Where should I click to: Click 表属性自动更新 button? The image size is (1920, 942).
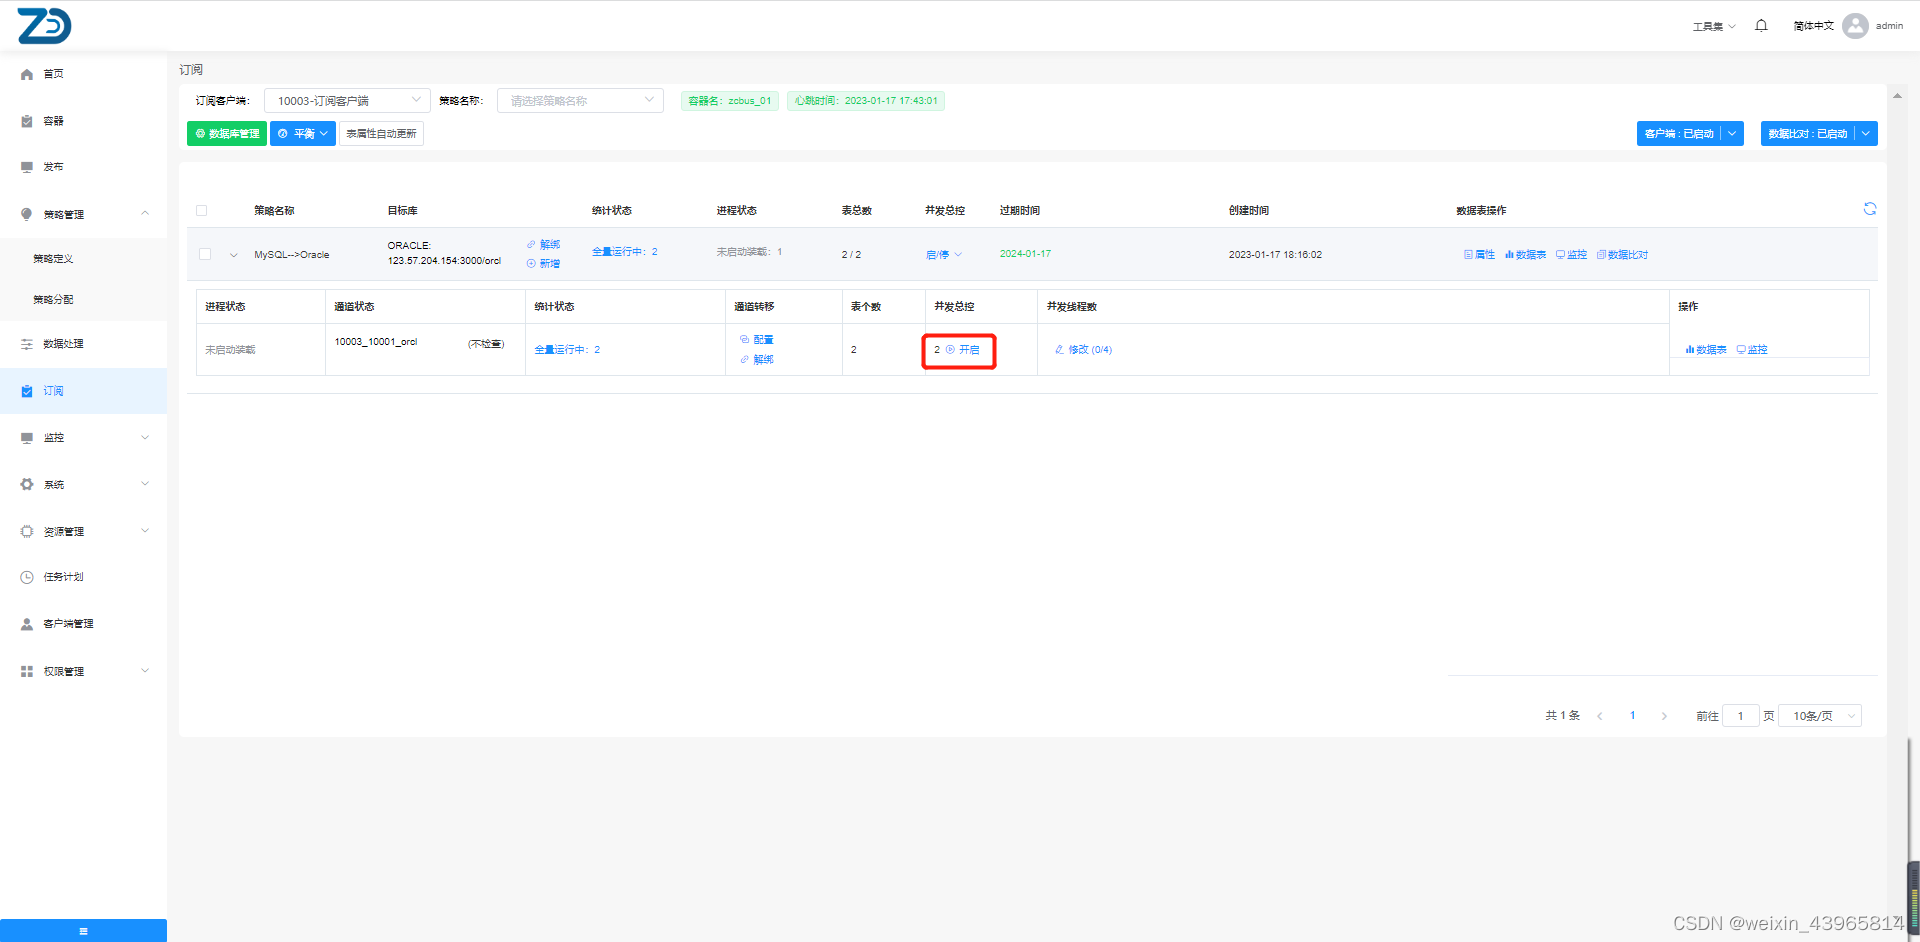(x=381, y=133)
